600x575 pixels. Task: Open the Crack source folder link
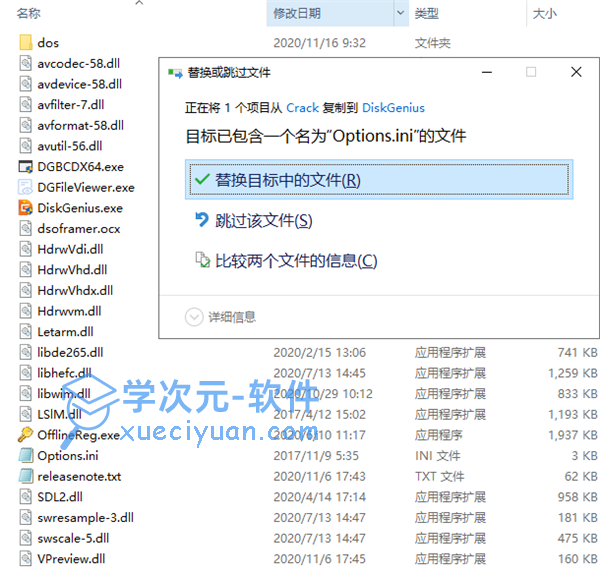click(302, 108)
